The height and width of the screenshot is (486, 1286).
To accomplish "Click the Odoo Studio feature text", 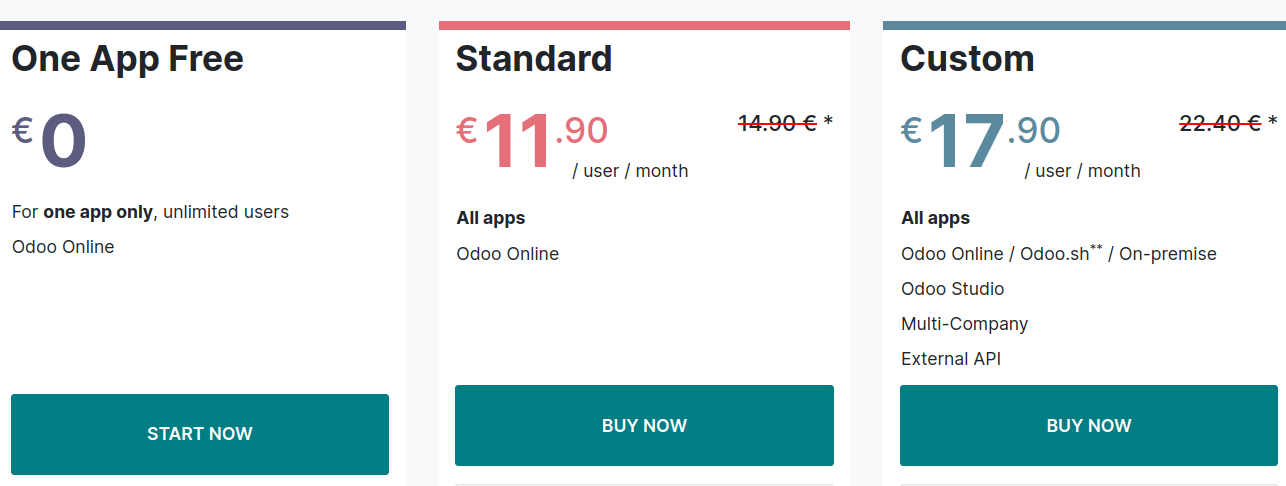I will (x=952, y=289).
